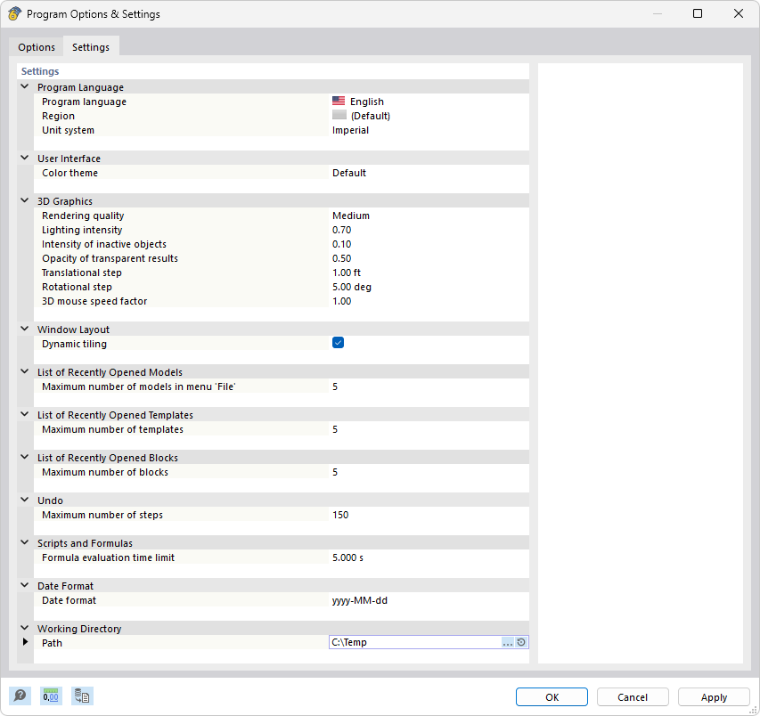Screen dimensions: 760x716
Task: Select the Unit system row label
Action: pyautogui.click(x=68, y=130)
